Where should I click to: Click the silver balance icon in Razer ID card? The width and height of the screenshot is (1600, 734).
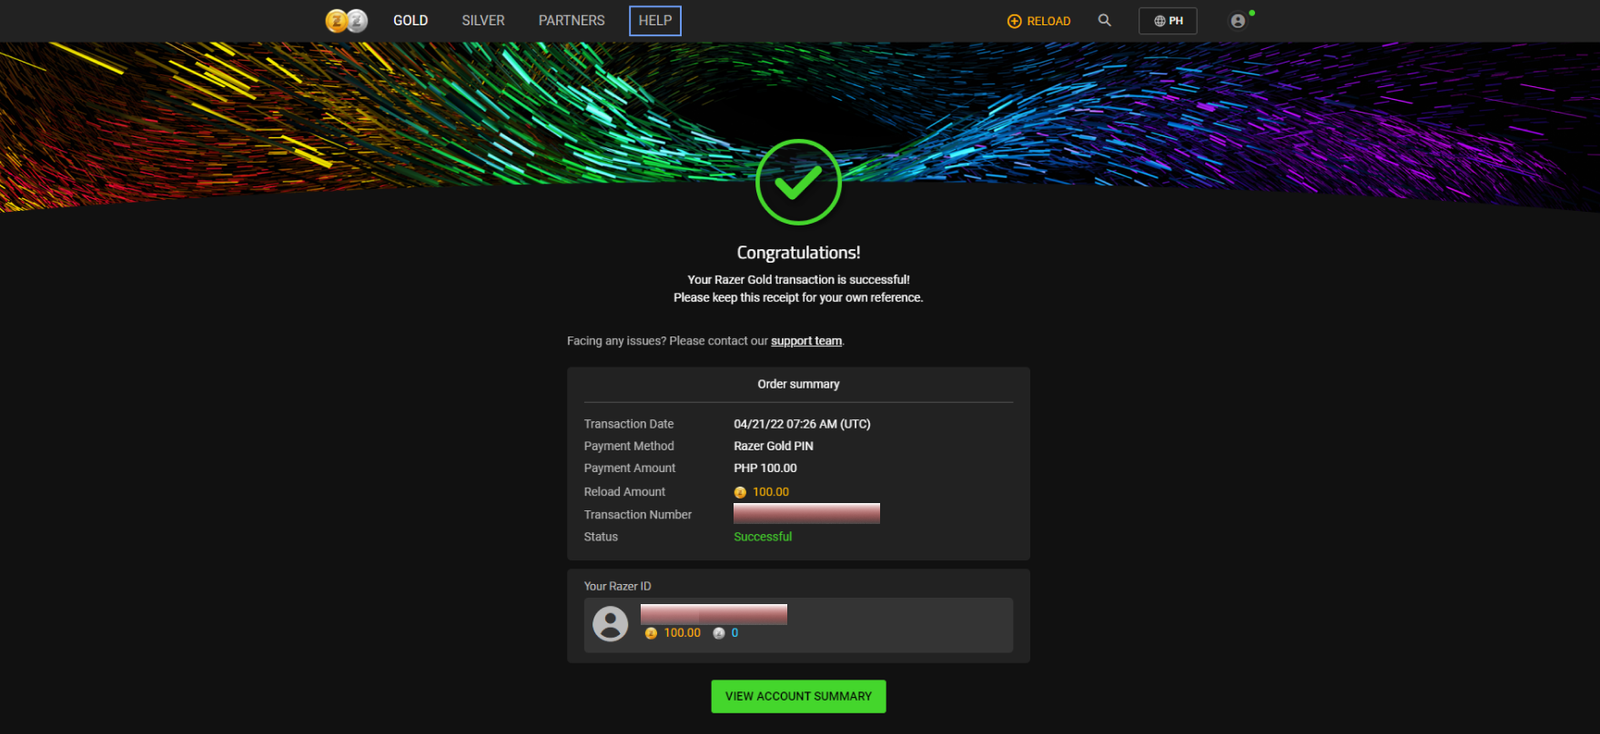tap(718, 633)
